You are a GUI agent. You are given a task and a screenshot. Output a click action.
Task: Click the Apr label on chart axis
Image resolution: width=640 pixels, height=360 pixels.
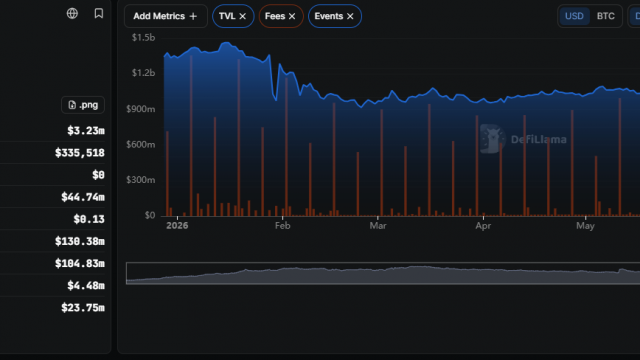click(483, 226)
